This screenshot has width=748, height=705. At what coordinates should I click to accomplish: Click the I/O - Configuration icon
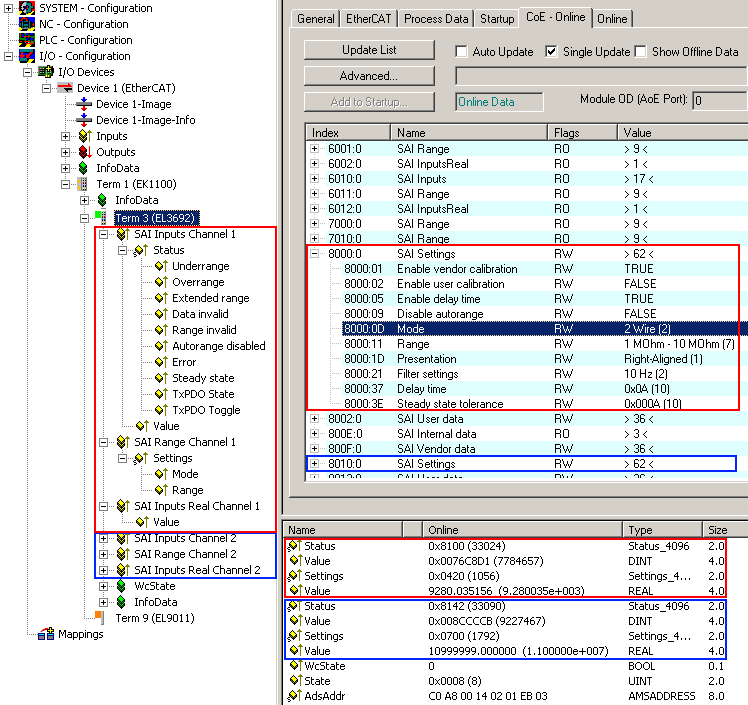[x=27, y=56]
